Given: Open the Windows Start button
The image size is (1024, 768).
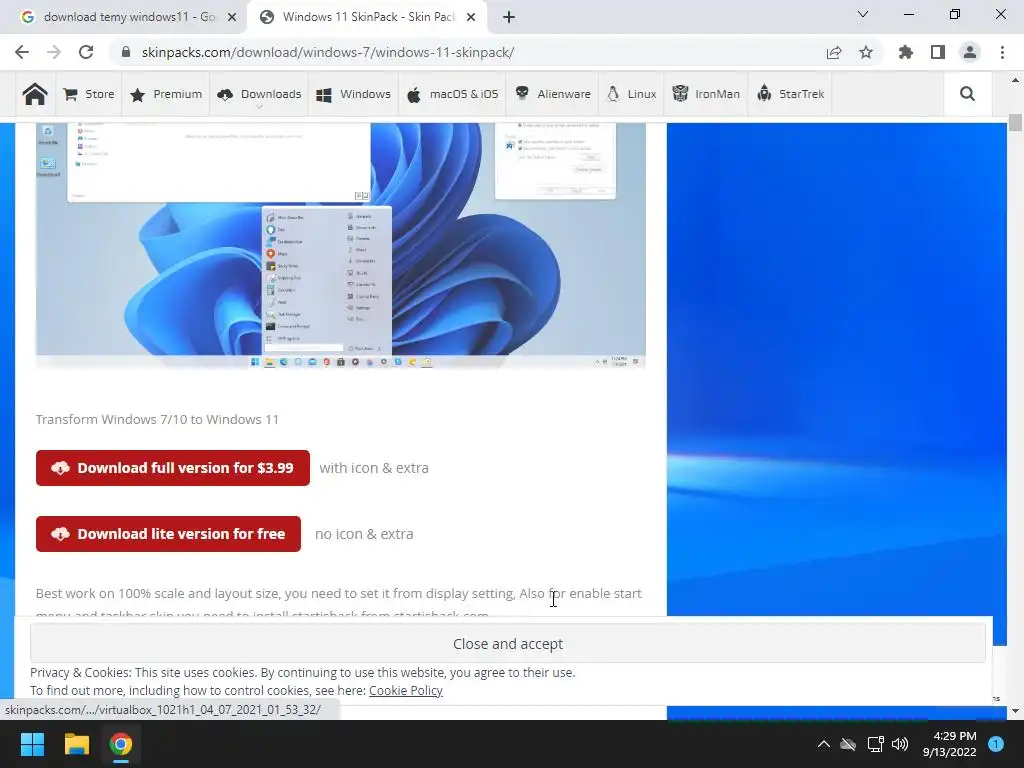Looking at the screenshot, I should pos(32,744).
